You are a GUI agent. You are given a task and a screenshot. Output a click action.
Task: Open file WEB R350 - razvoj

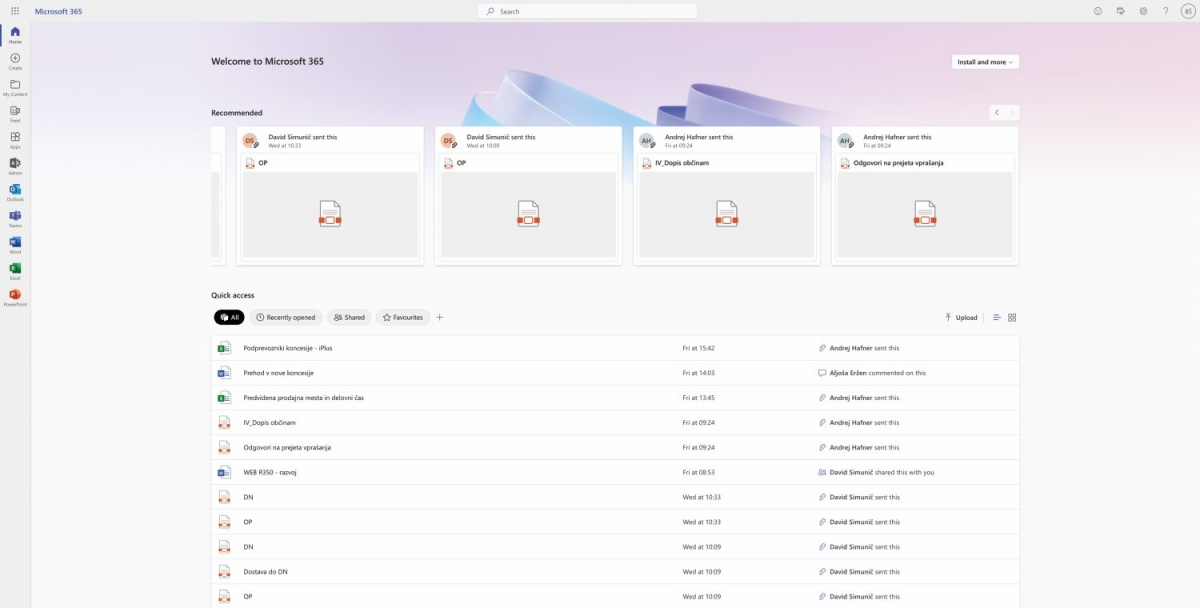[272, 472]
